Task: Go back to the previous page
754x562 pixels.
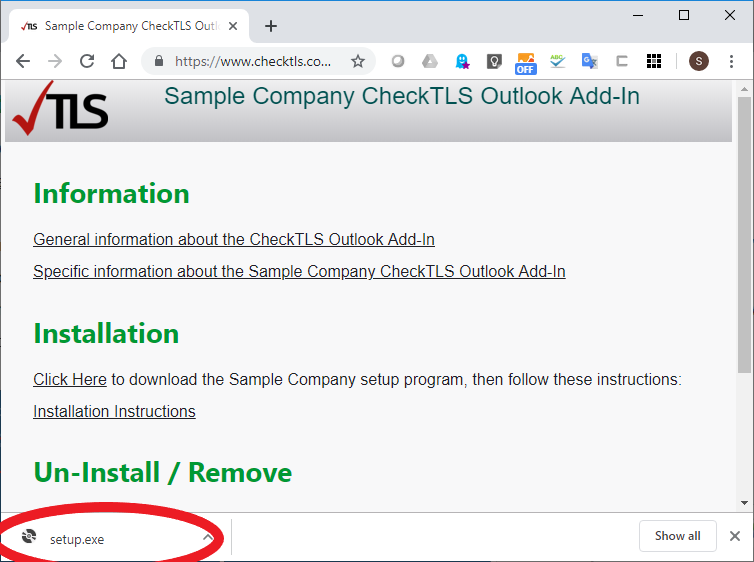Action: click(23, 61)
